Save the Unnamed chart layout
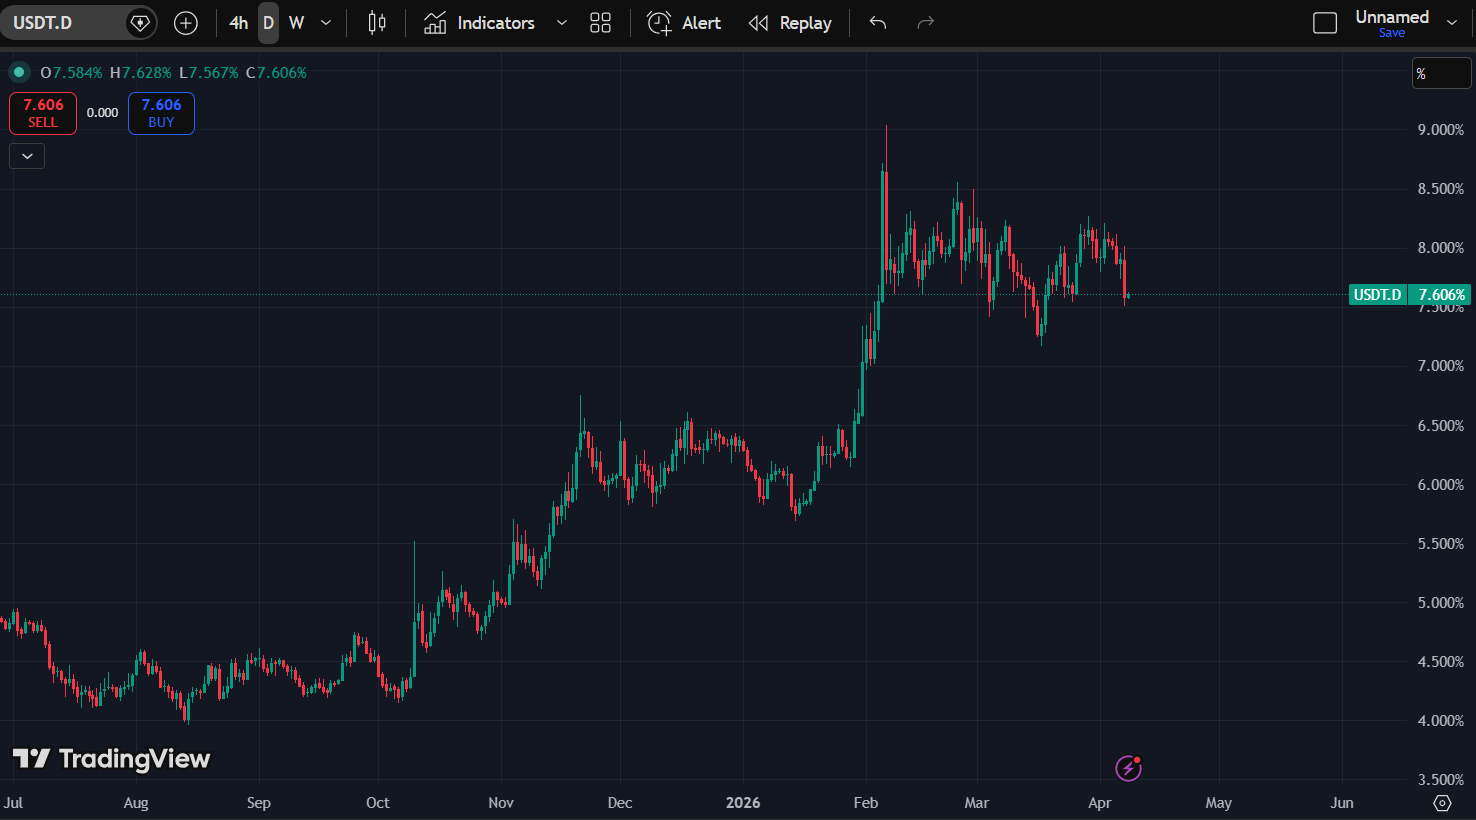 [x=1392, y=33]
